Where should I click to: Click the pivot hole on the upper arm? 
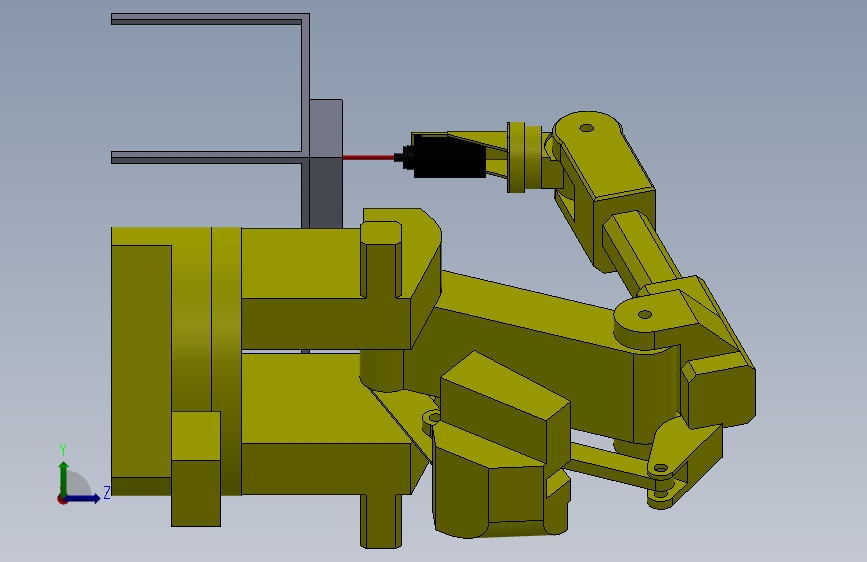pos(587,128)
